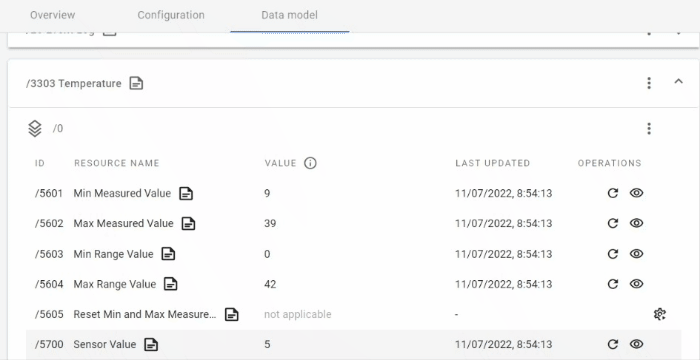The height and width of the screenshot is (360, 700).
Task: Click the LAST UPDATED column header
Action: (492, 163)
